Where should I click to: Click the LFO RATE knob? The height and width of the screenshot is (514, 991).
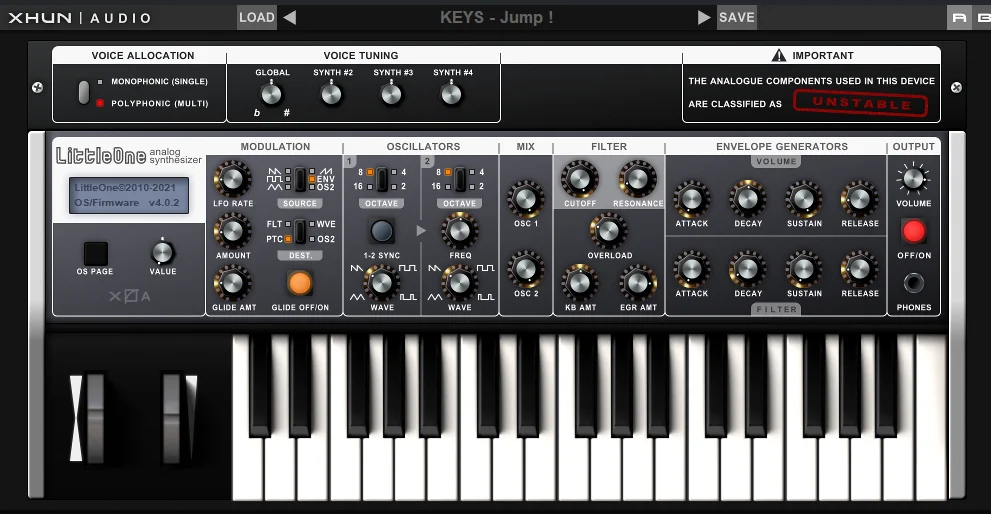233,179
